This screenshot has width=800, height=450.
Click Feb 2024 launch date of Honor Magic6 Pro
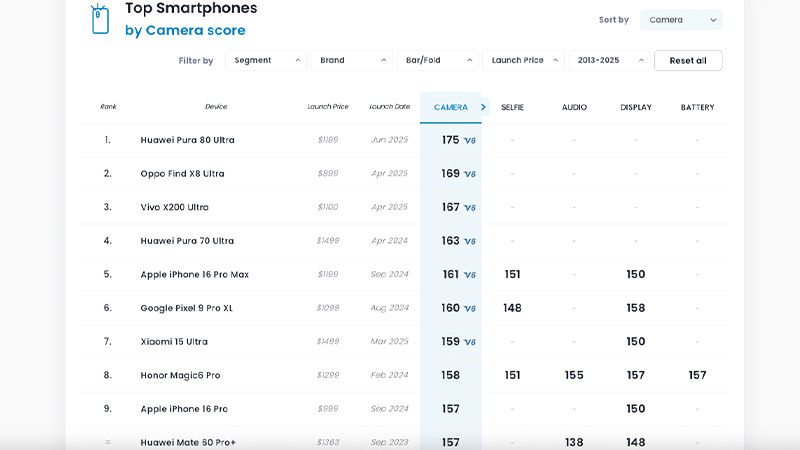389,376
